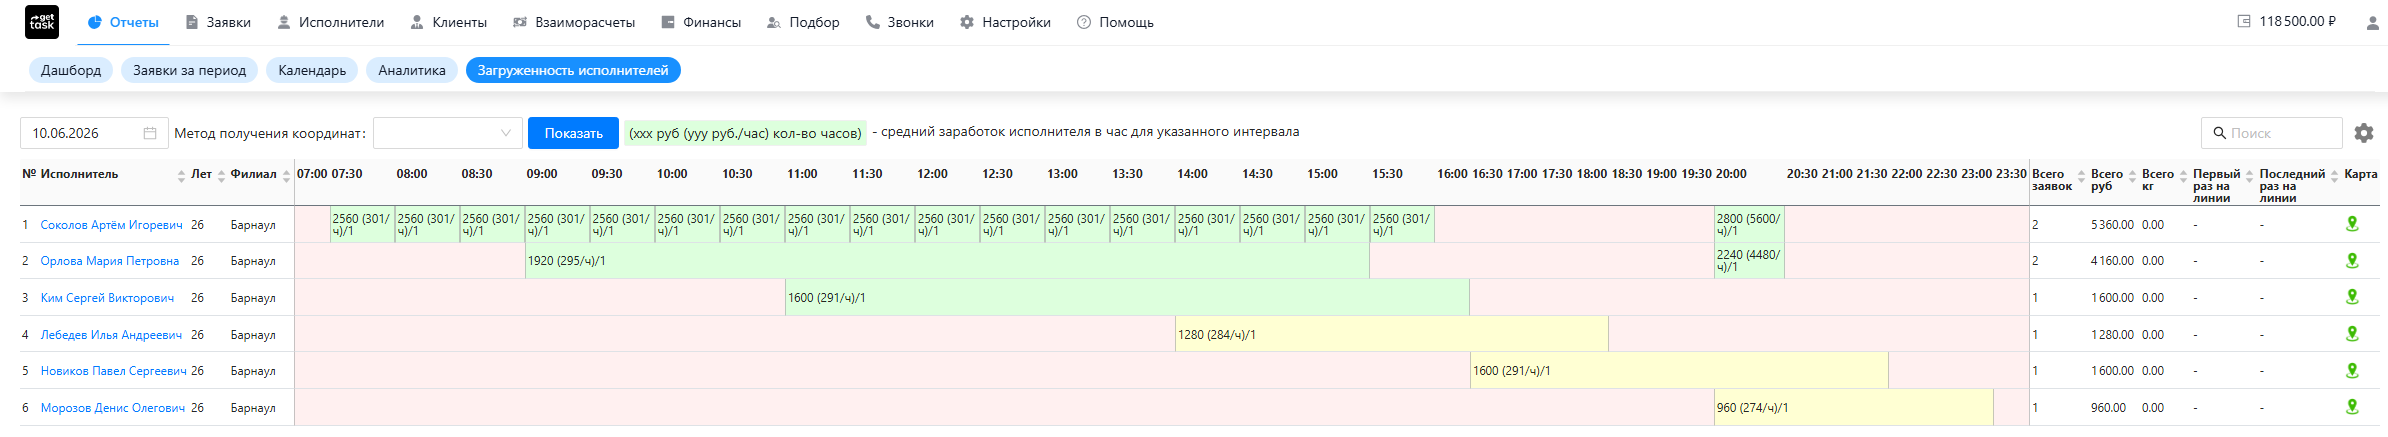Click Орлова's 1920 (295/ч)/1 block
This screenshot has width=2388, height=437.
point(947,261)
